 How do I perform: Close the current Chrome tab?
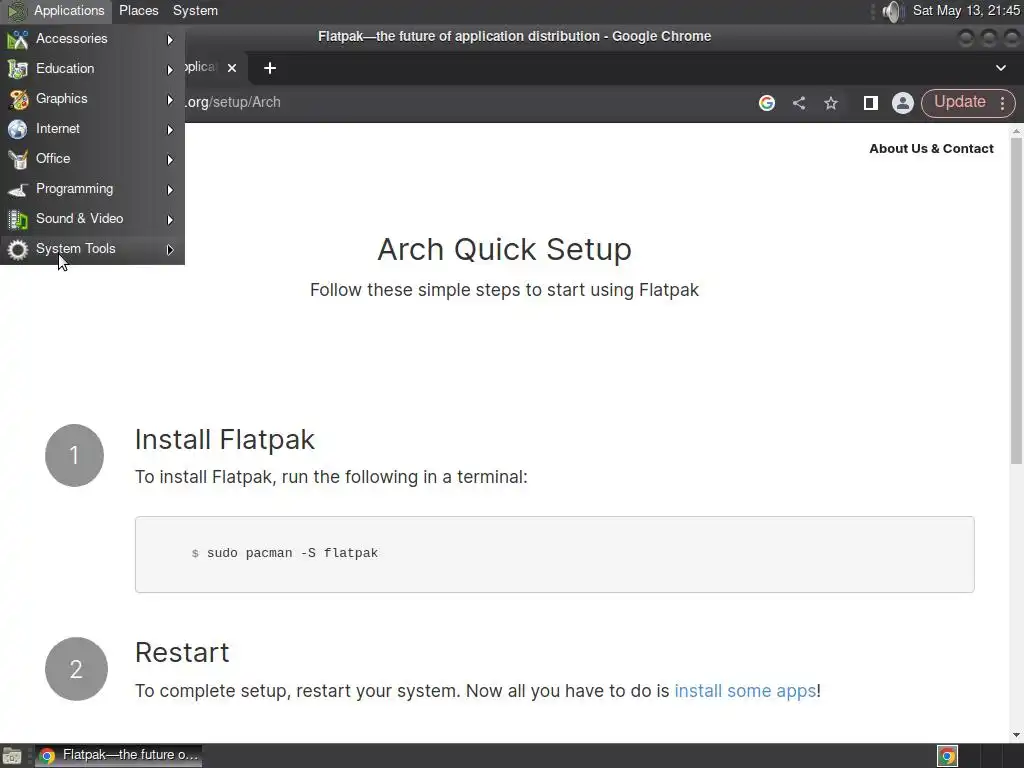pos(232,68)
